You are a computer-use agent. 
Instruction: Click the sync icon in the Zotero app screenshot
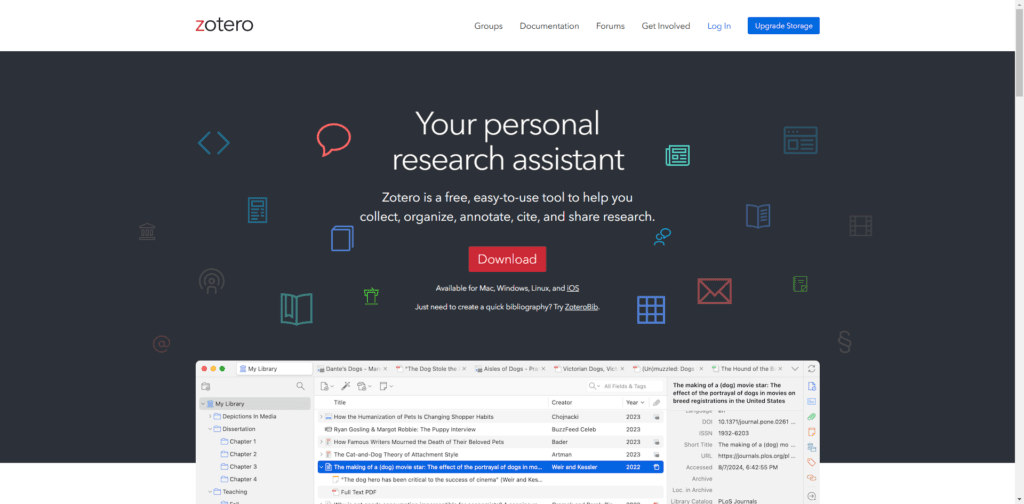(x=811, y=369)
